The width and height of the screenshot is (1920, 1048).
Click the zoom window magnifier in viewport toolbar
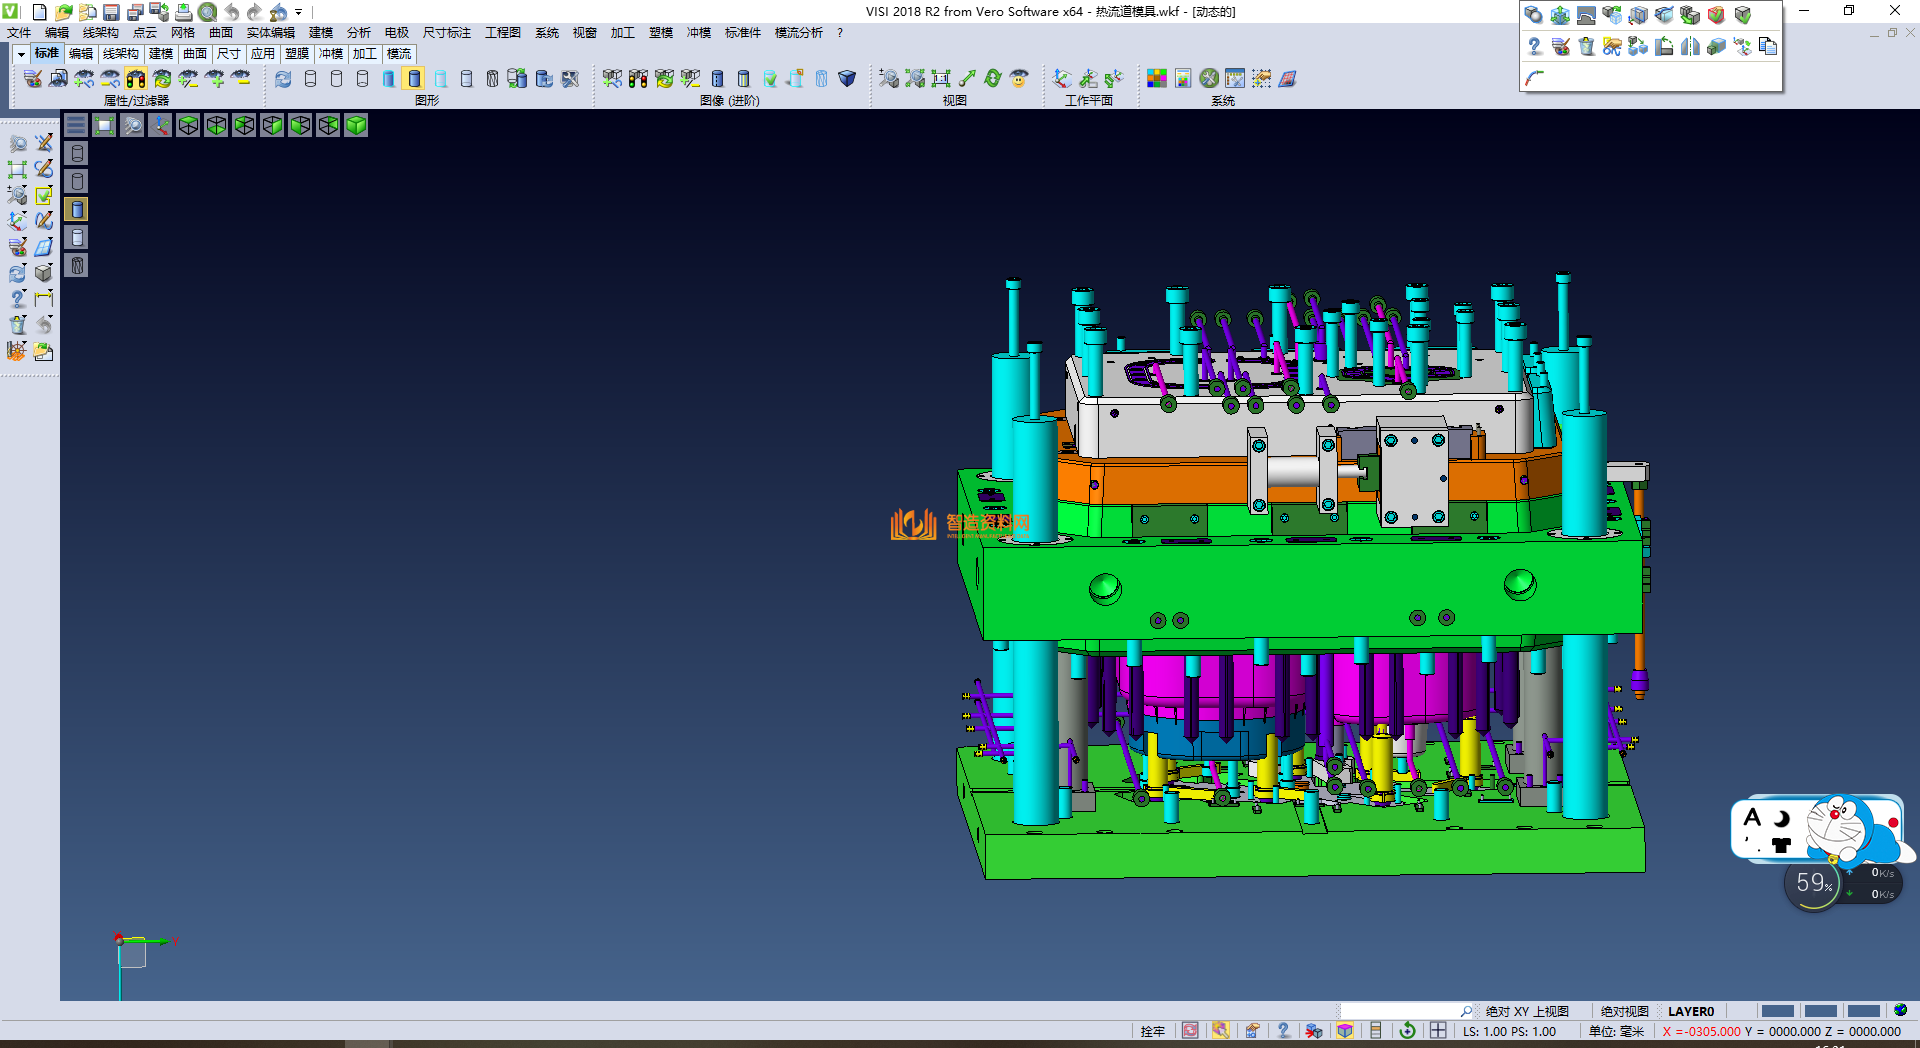click(x=132, y=125)
